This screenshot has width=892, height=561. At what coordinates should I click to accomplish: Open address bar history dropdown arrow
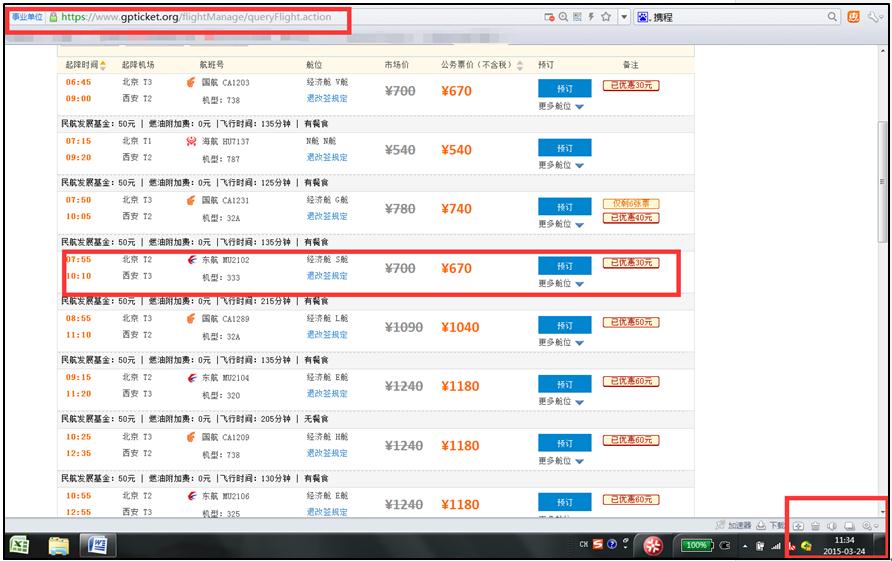click(x=624, y=17)
